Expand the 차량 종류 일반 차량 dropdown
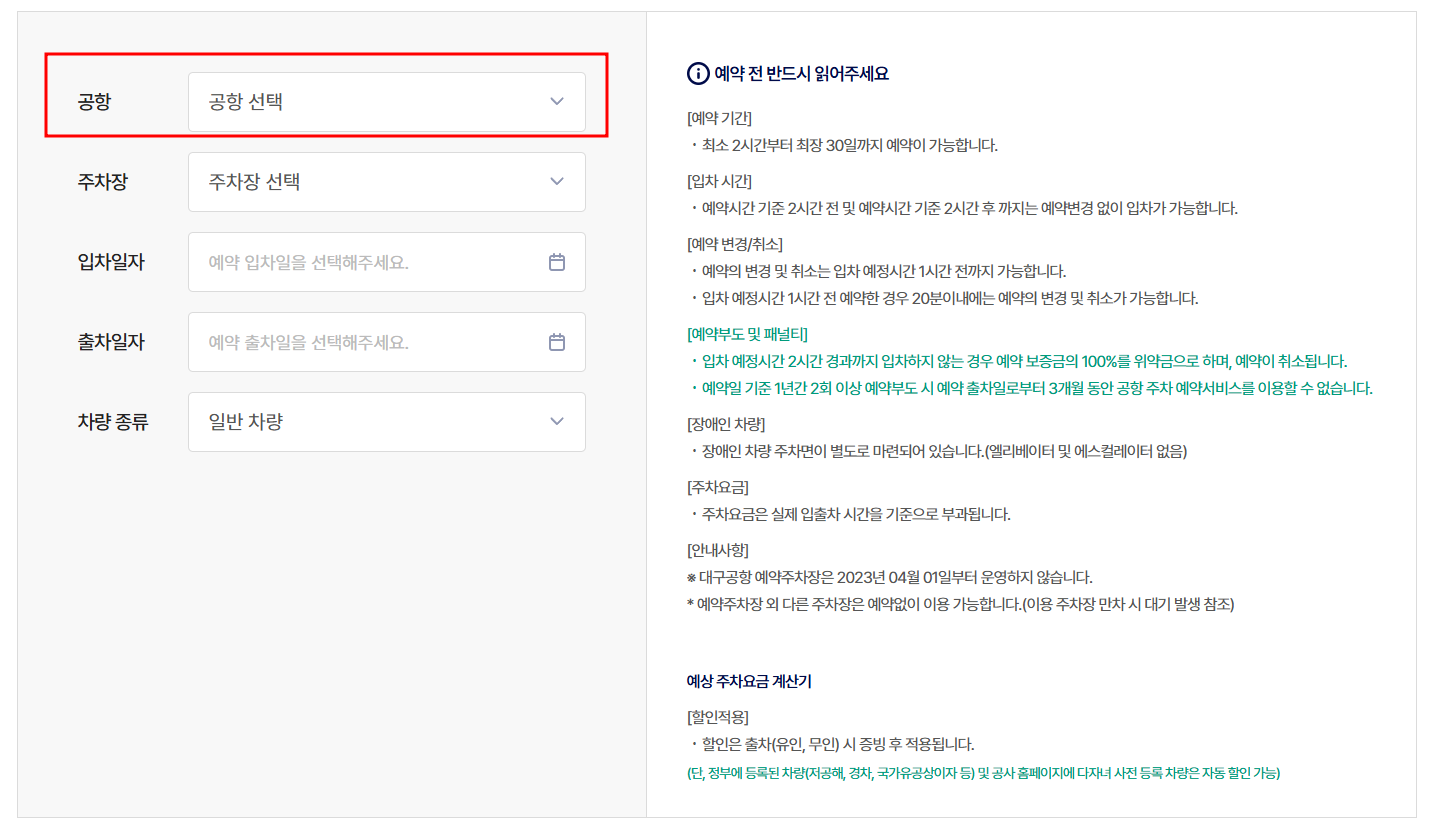The image size is (1429, 833). [370, 422]
